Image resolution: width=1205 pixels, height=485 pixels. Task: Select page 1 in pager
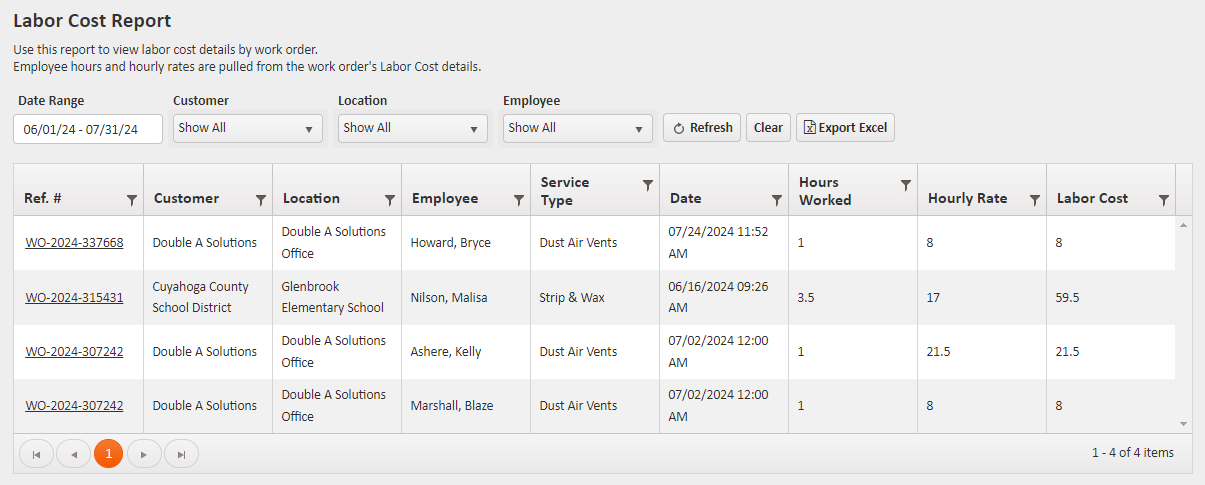(x=109, y=454)
